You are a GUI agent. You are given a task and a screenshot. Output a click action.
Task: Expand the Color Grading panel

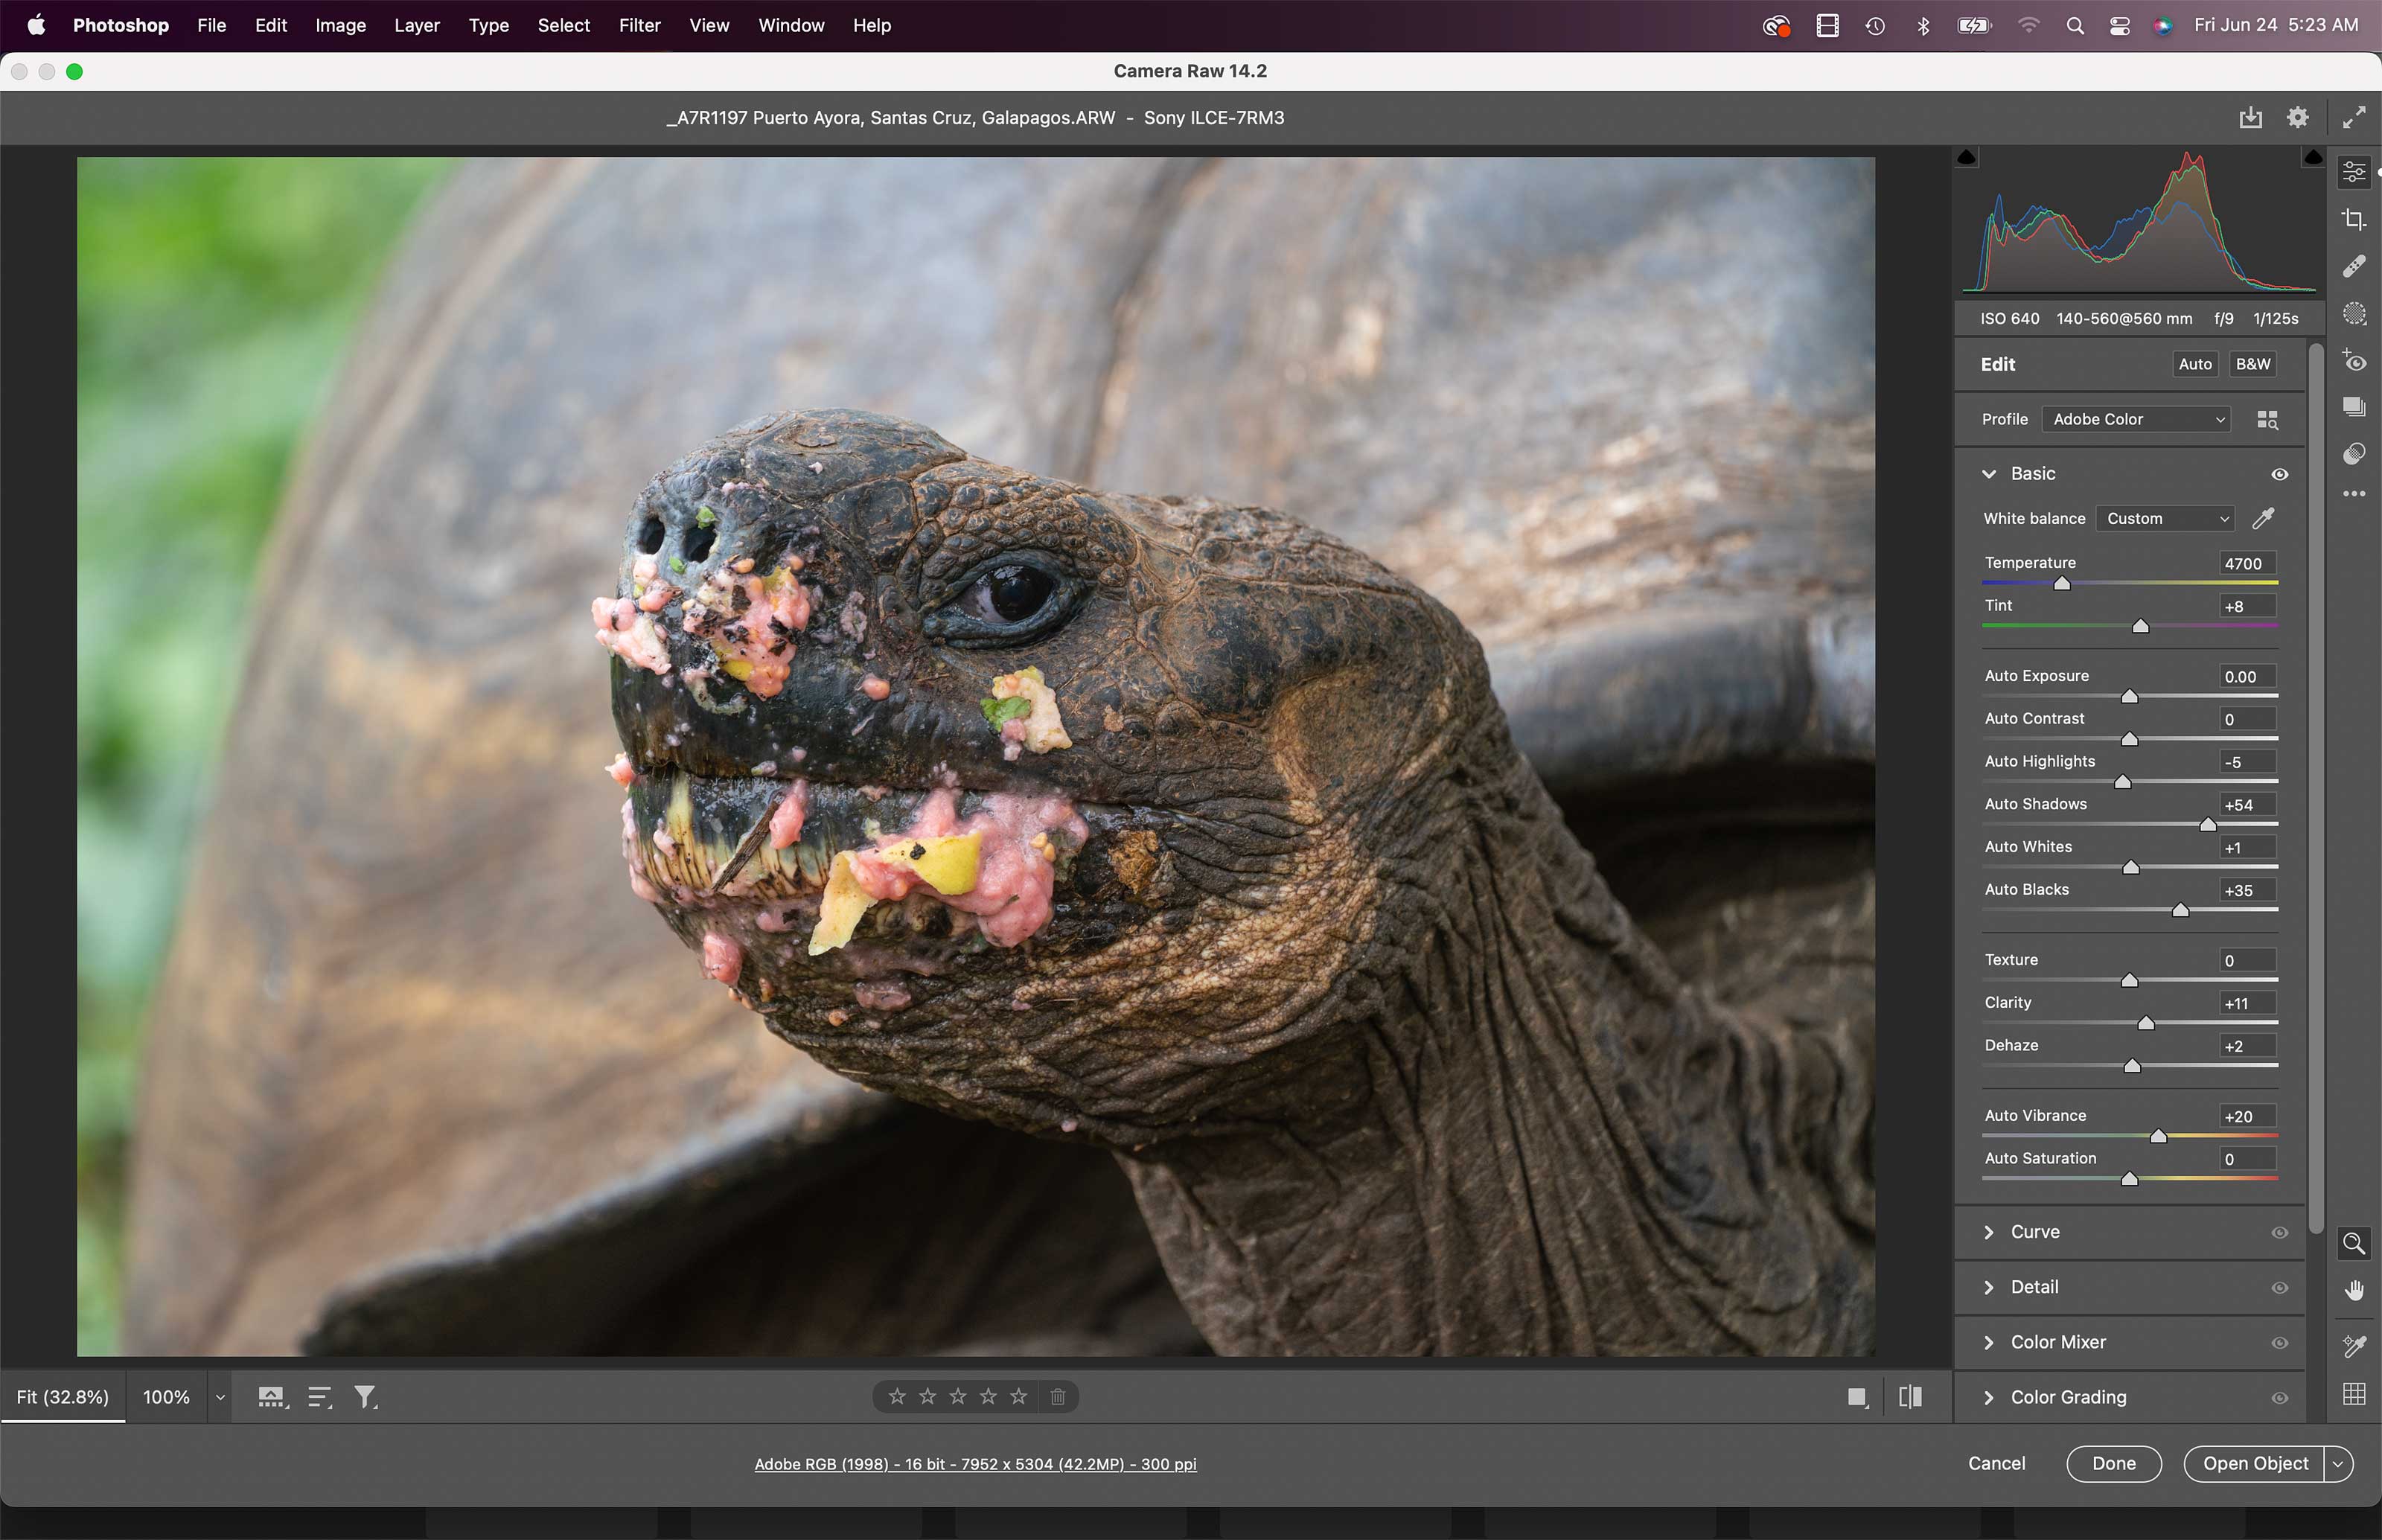[1988, 1397]
